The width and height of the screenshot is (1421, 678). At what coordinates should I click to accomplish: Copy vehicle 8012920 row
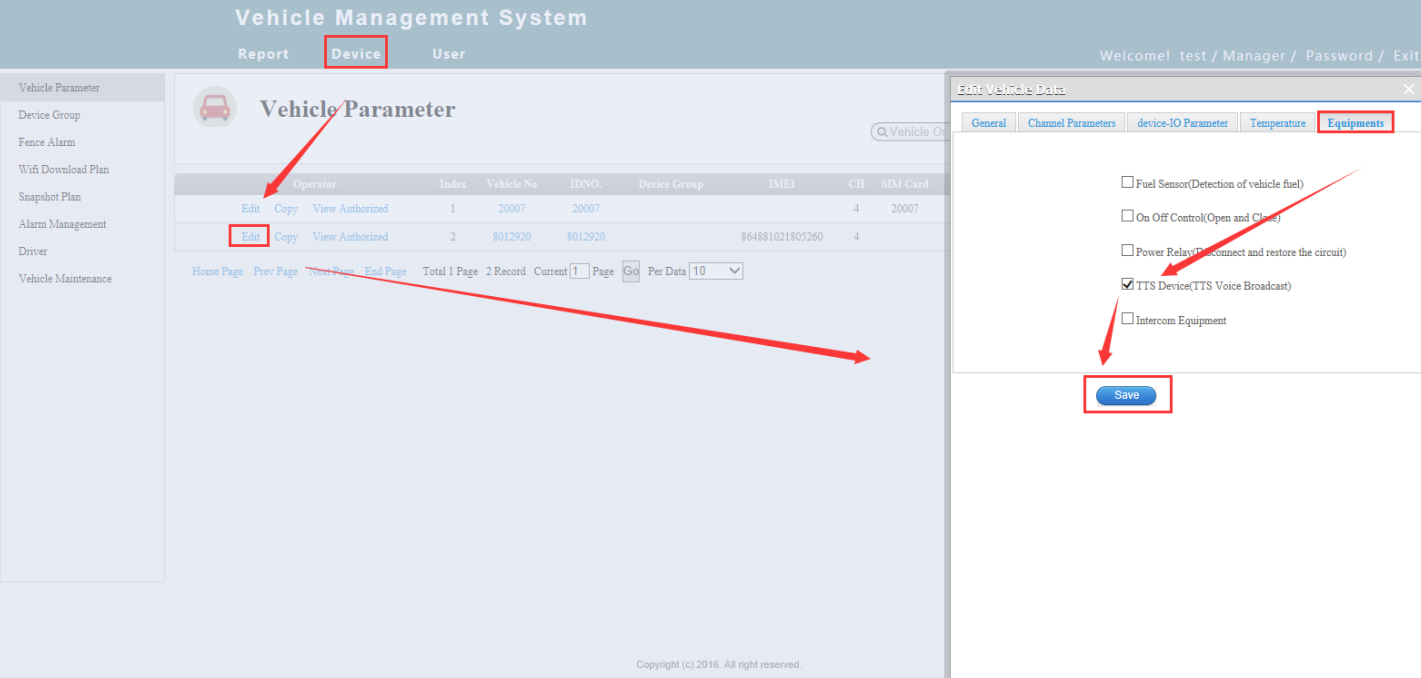tap(286, 237)
